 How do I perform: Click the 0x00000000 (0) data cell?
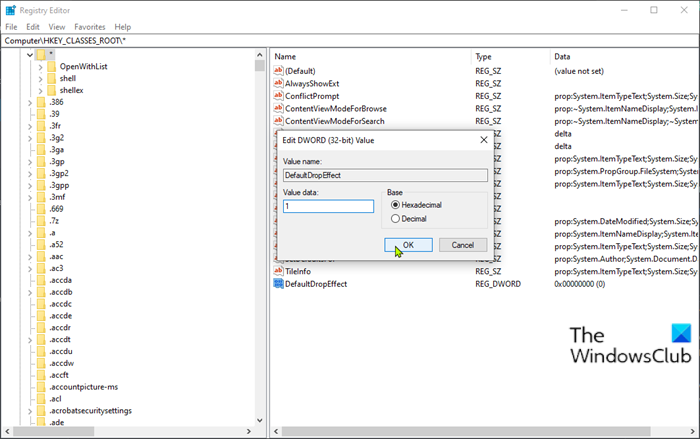[579, 284]
